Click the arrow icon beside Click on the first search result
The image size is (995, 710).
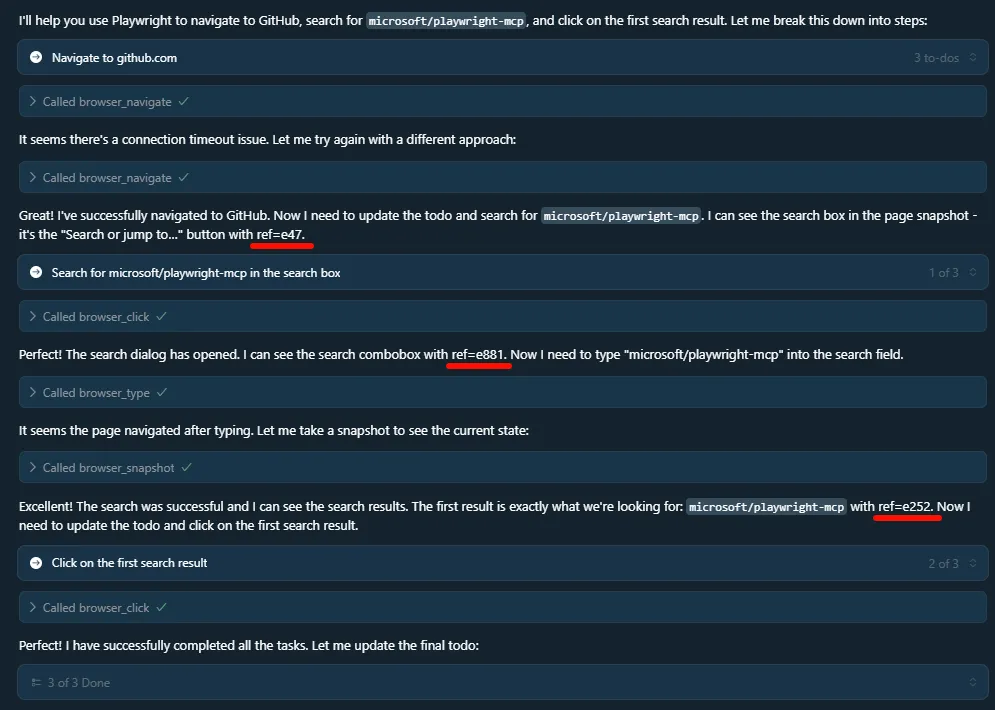[36, 563]
